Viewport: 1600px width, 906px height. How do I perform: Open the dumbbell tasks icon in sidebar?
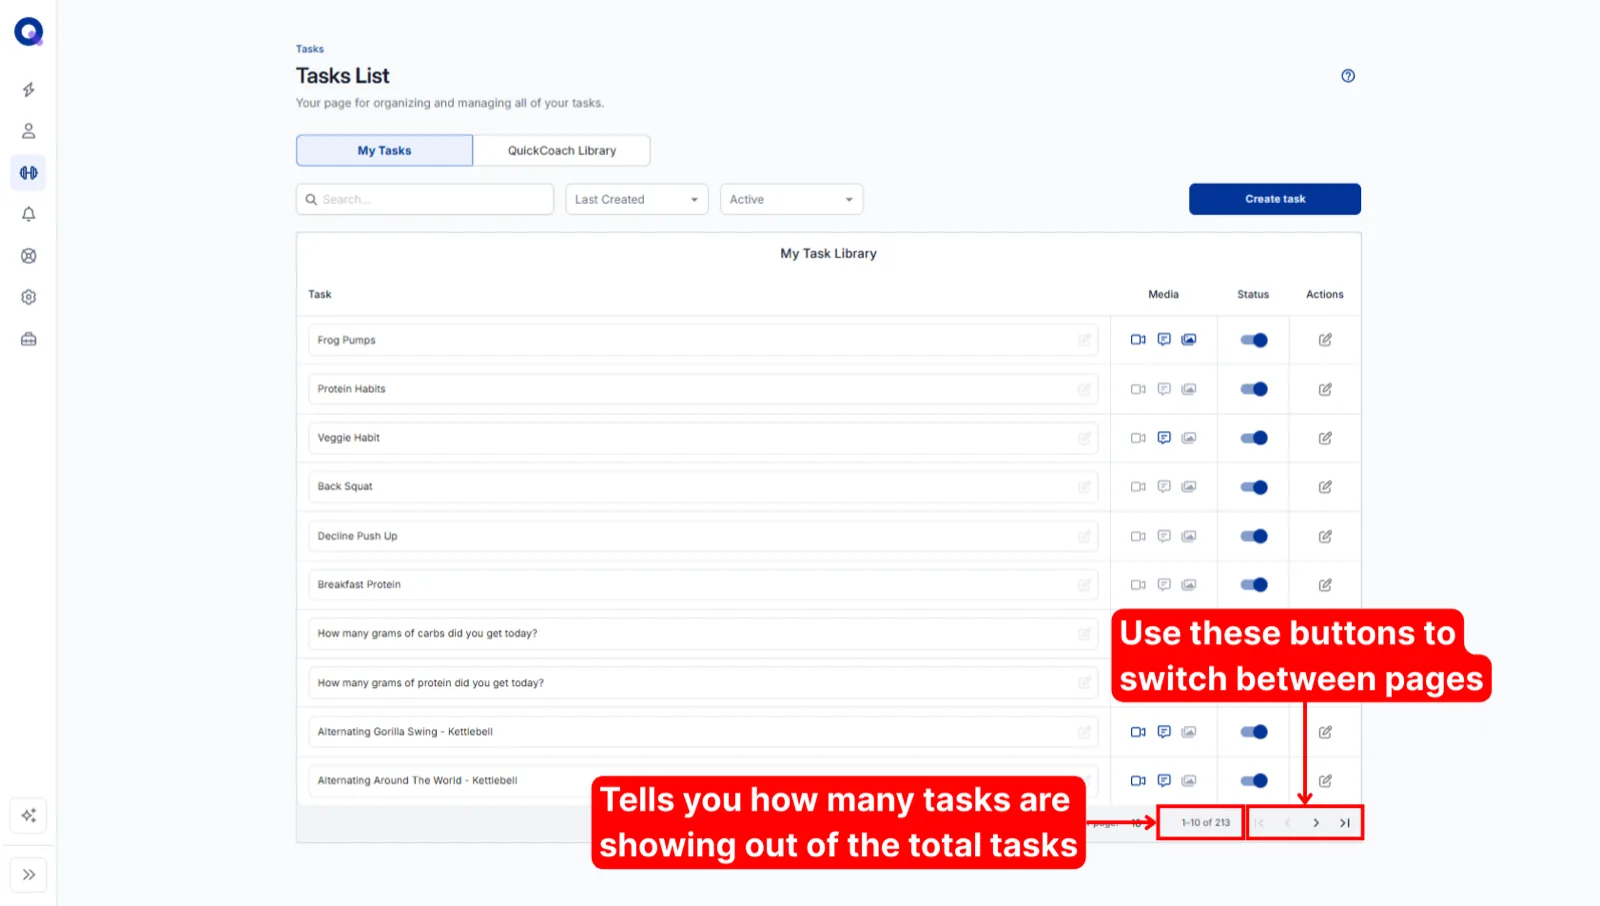pyautogui.click(x=29, y=173)
